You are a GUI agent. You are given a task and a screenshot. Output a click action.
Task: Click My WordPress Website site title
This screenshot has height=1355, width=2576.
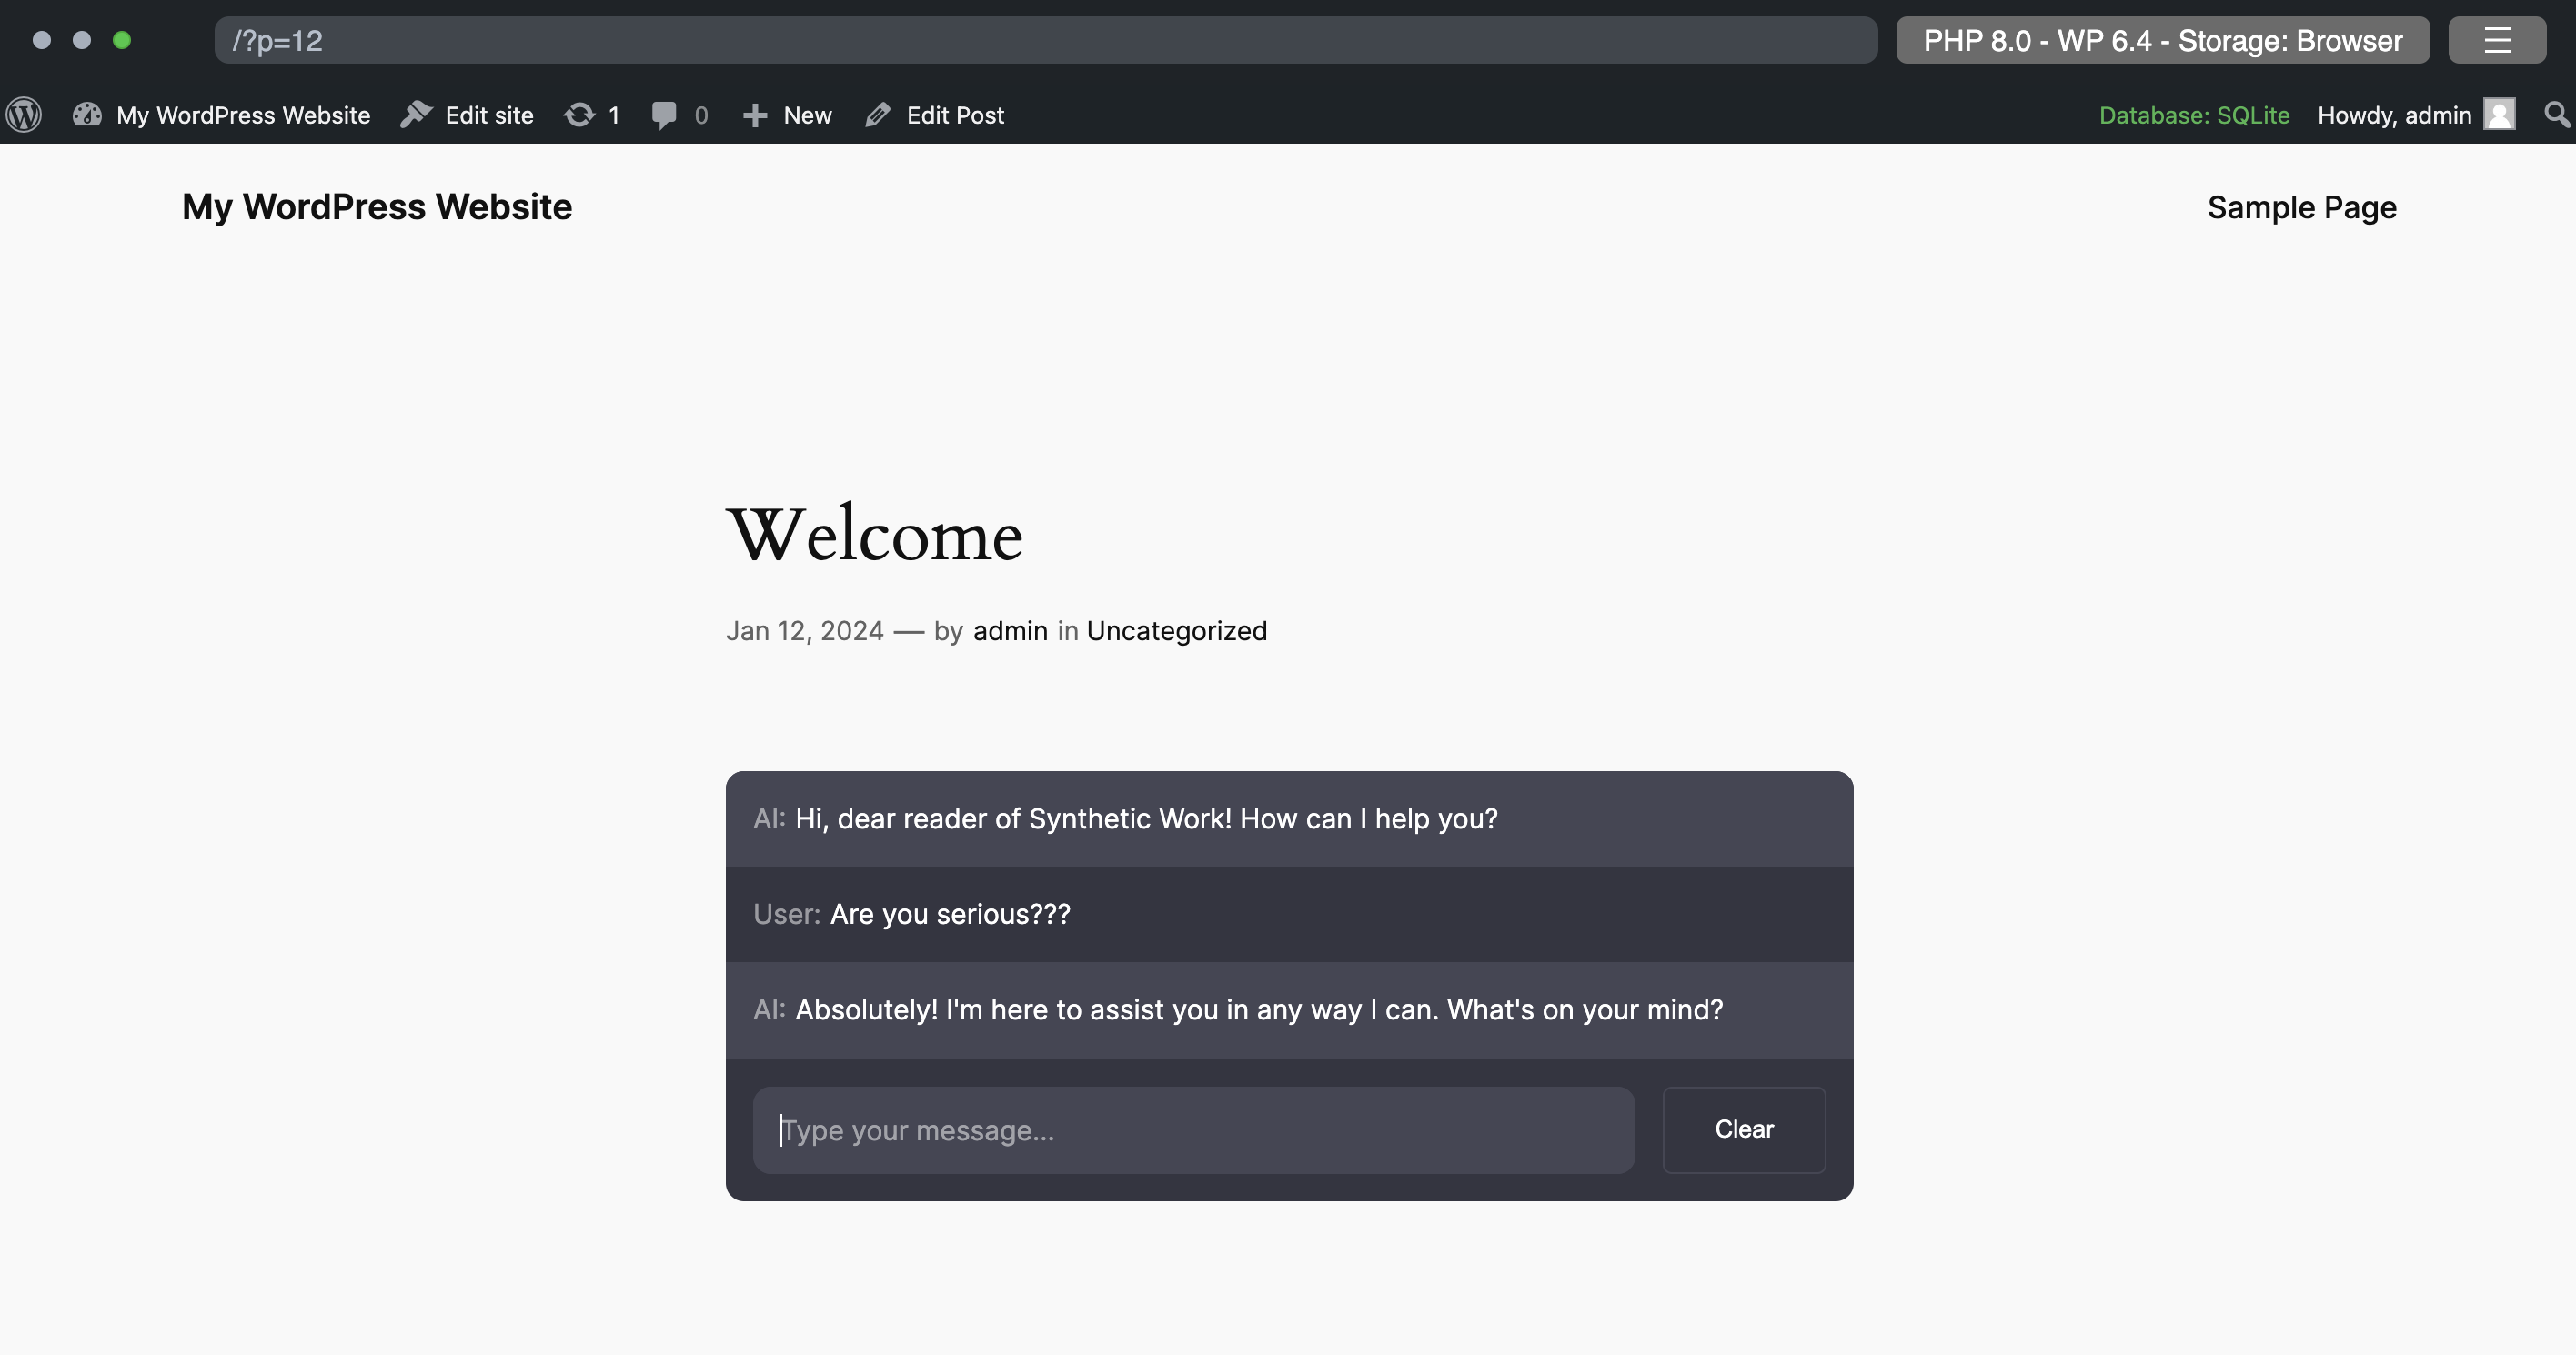(x=377, y=206)
